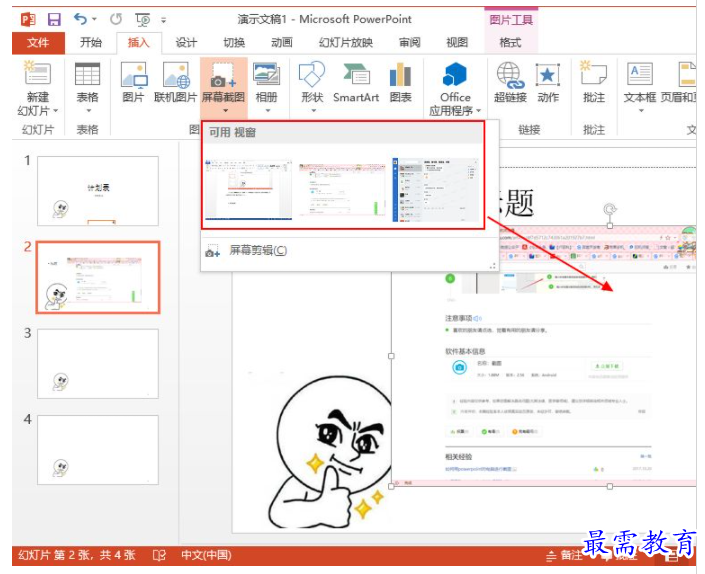Click the 中文(中国) language indicator
This screenshot has width=705, height=574.
[x=206, y=555]
